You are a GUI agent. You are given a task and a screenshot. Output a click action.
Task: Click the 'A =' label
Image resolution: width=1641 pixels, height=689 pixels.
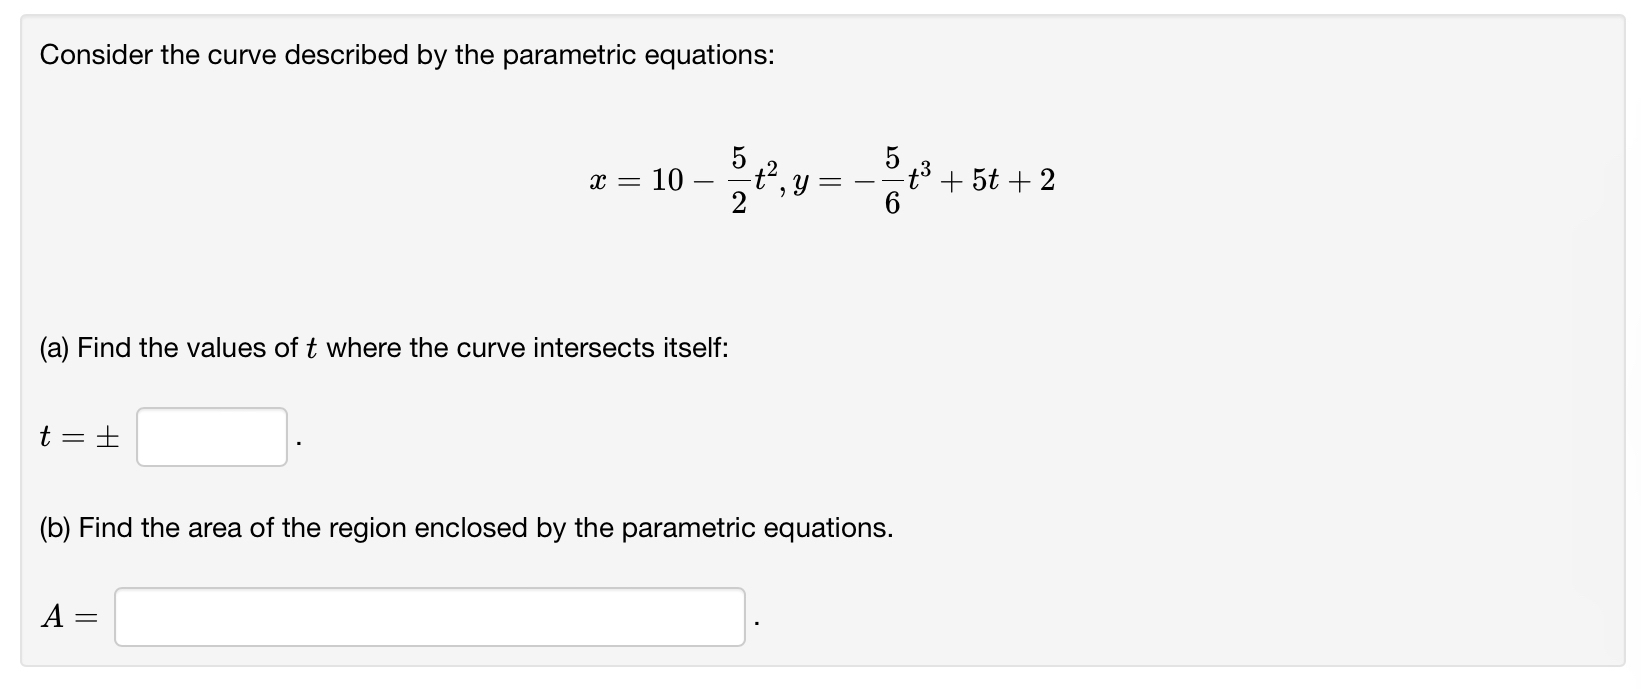tap(70, 617)
